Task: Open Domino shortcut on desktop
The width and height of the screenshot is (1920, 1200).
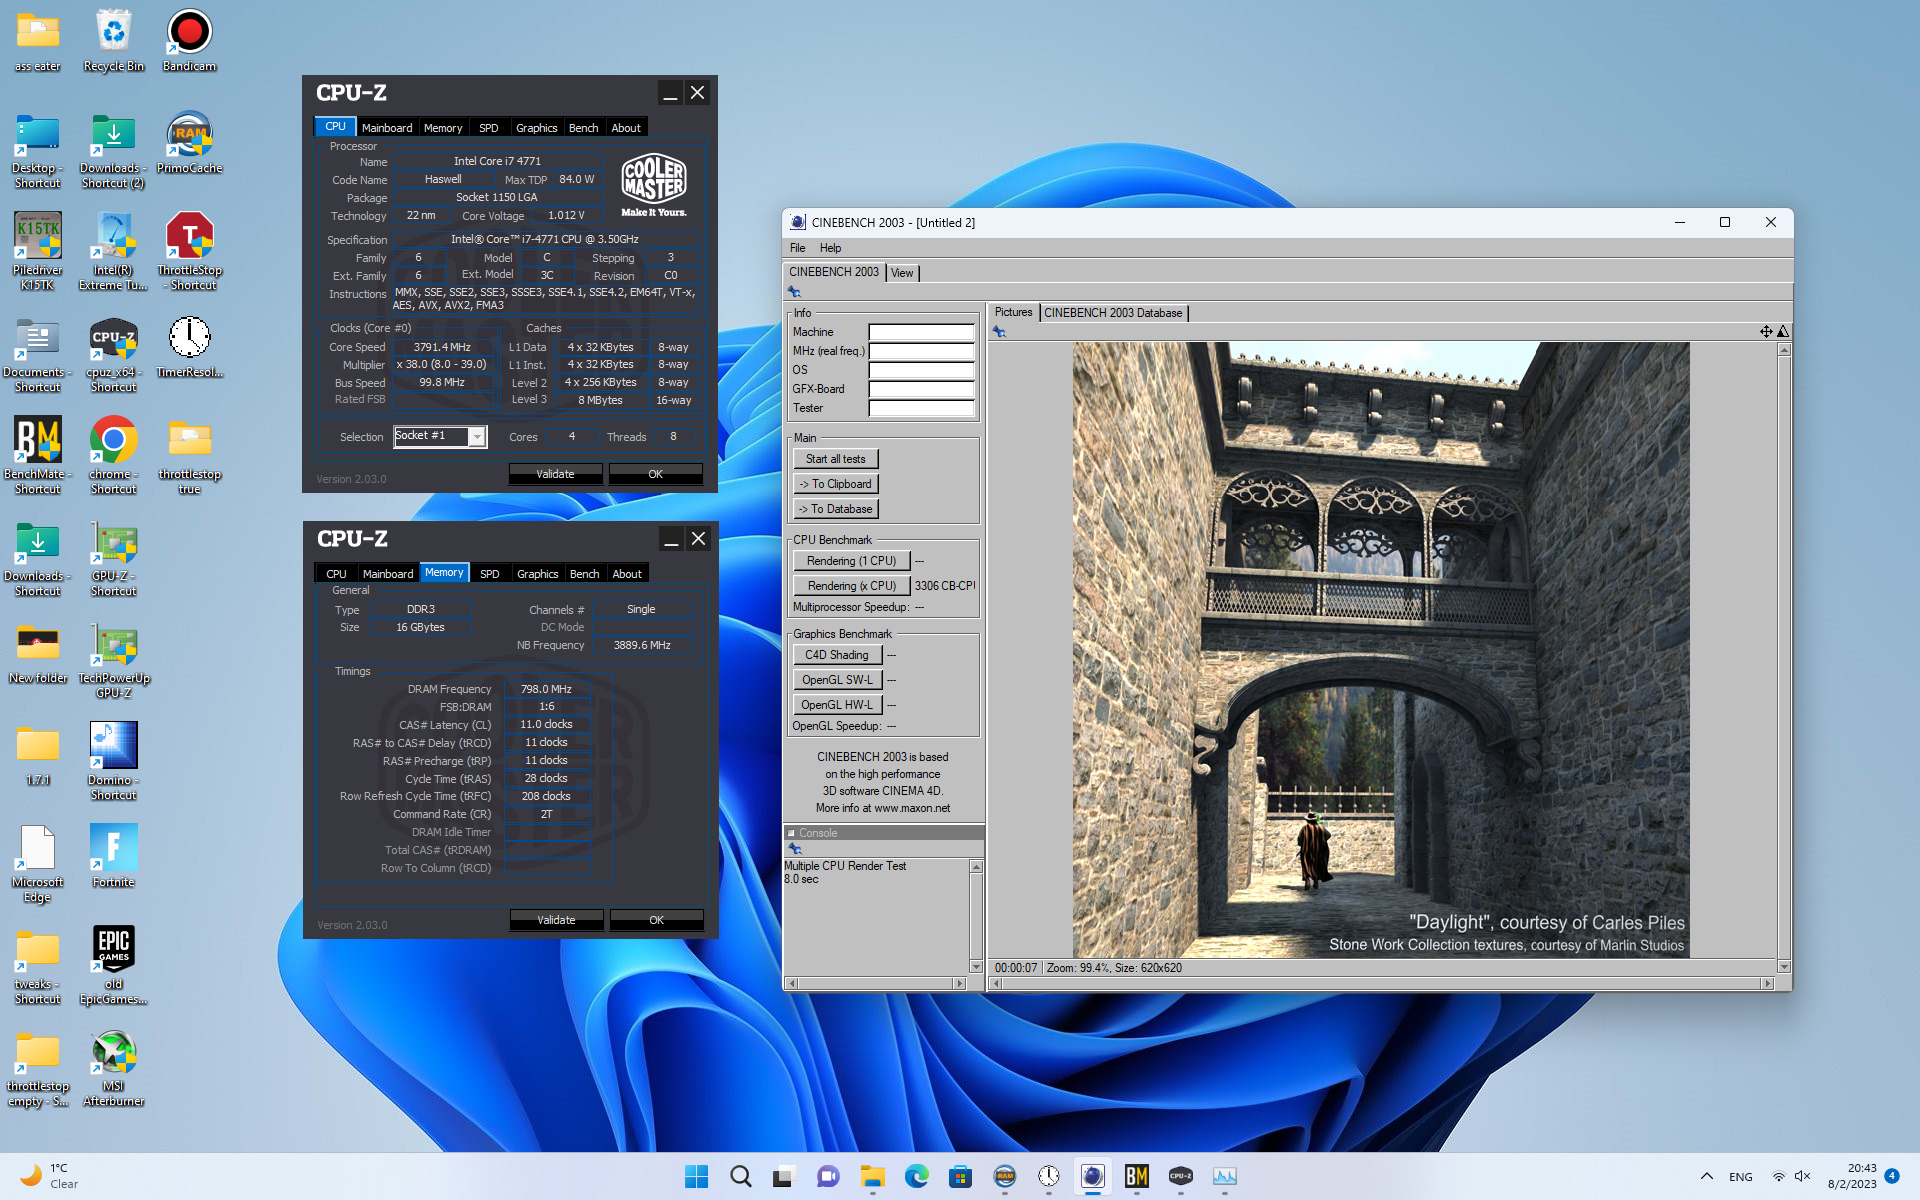Action: [114, 762]
